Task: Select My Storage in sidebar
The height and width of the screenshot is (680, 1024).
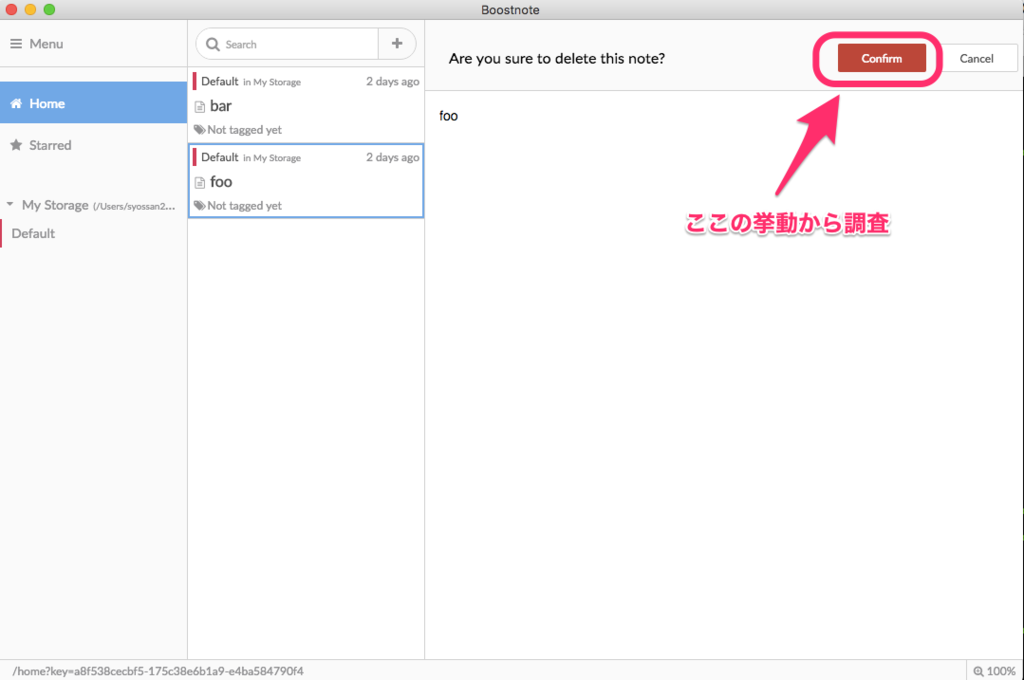Action: tap(55, 205)
